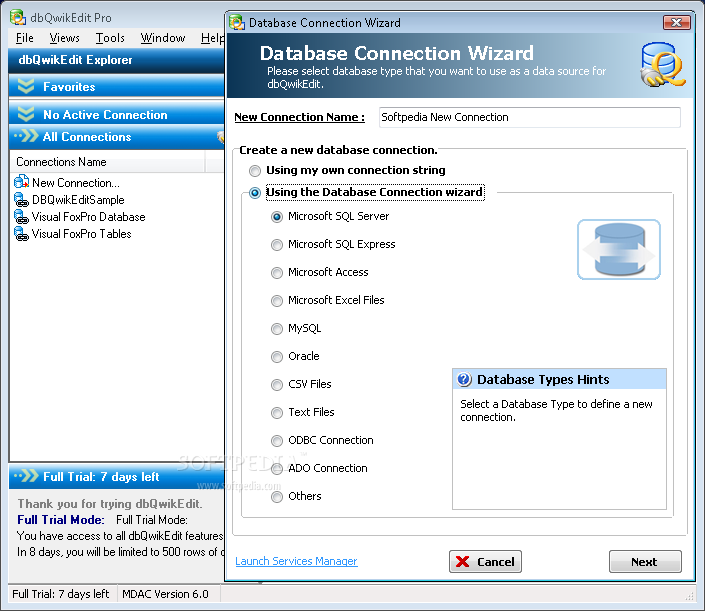Click the blue question mark hints icon
705x611 pixels.
(x=464, y=379)
